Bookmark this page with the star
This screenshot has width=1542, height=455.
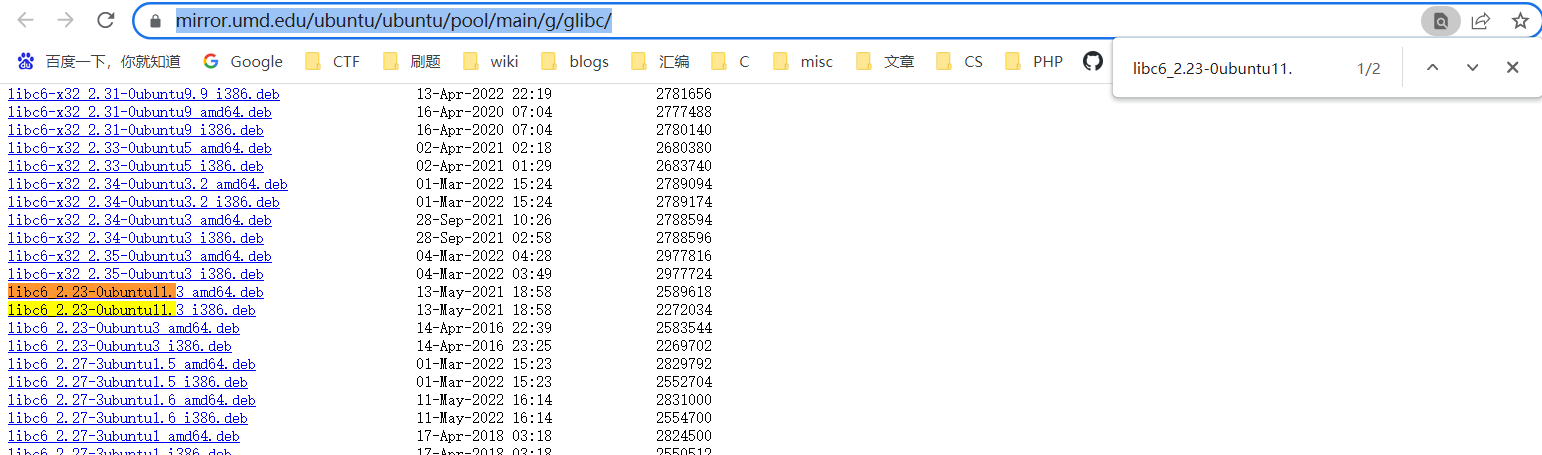[x=1520, y=21]
